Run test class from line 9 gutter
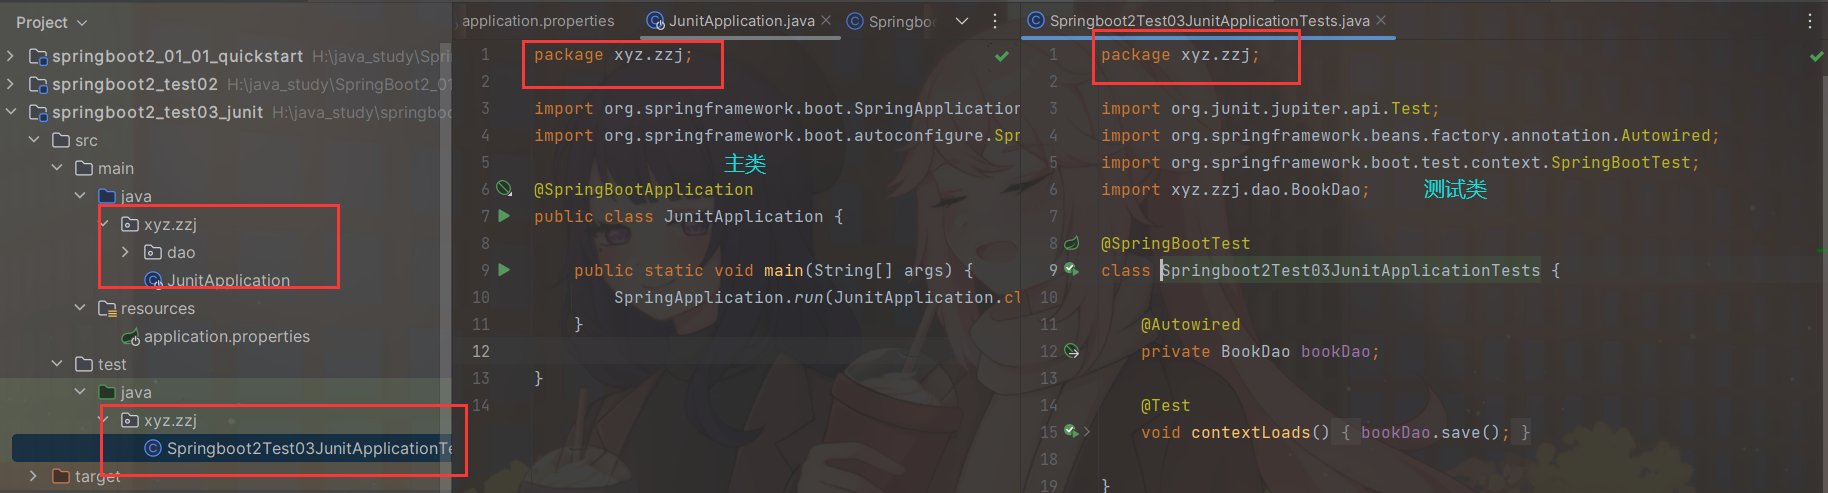The height and width of the screenshot is (493, 1828). 1071,269
